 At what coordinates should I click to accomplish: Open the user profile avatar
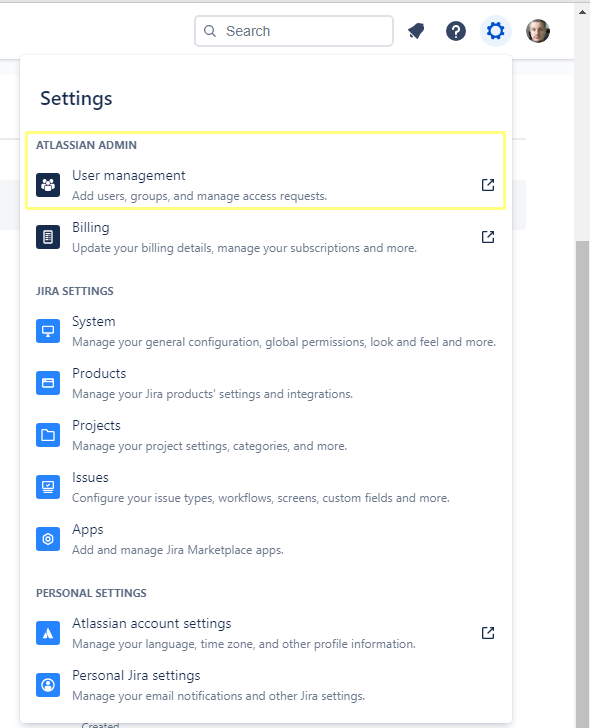pyautogui.click(x=538, y=31)
